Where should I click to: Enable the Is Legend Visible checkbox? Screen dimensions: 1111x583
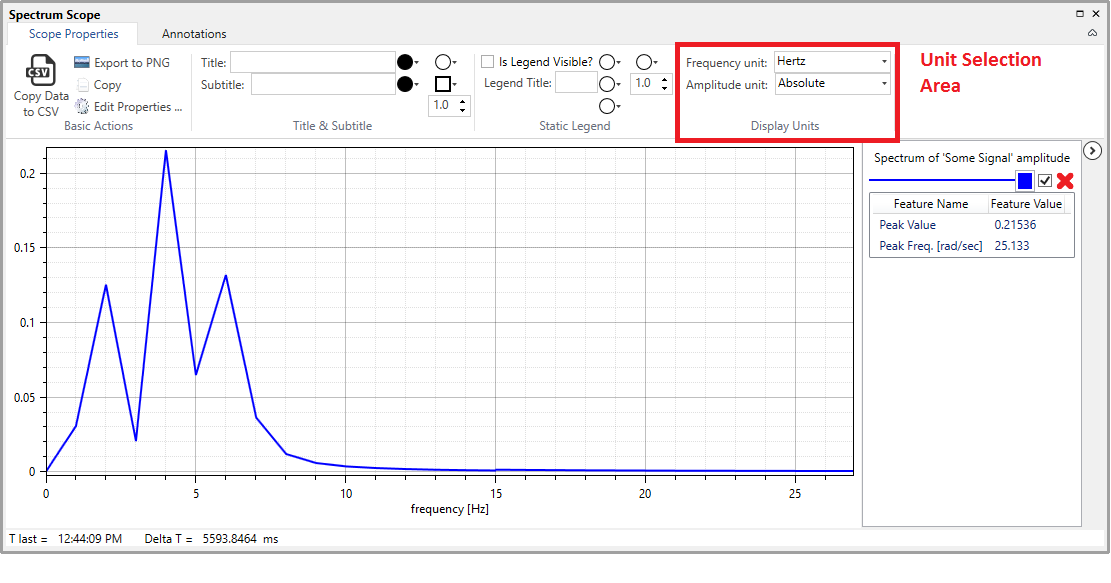click(x=488, y=62)
